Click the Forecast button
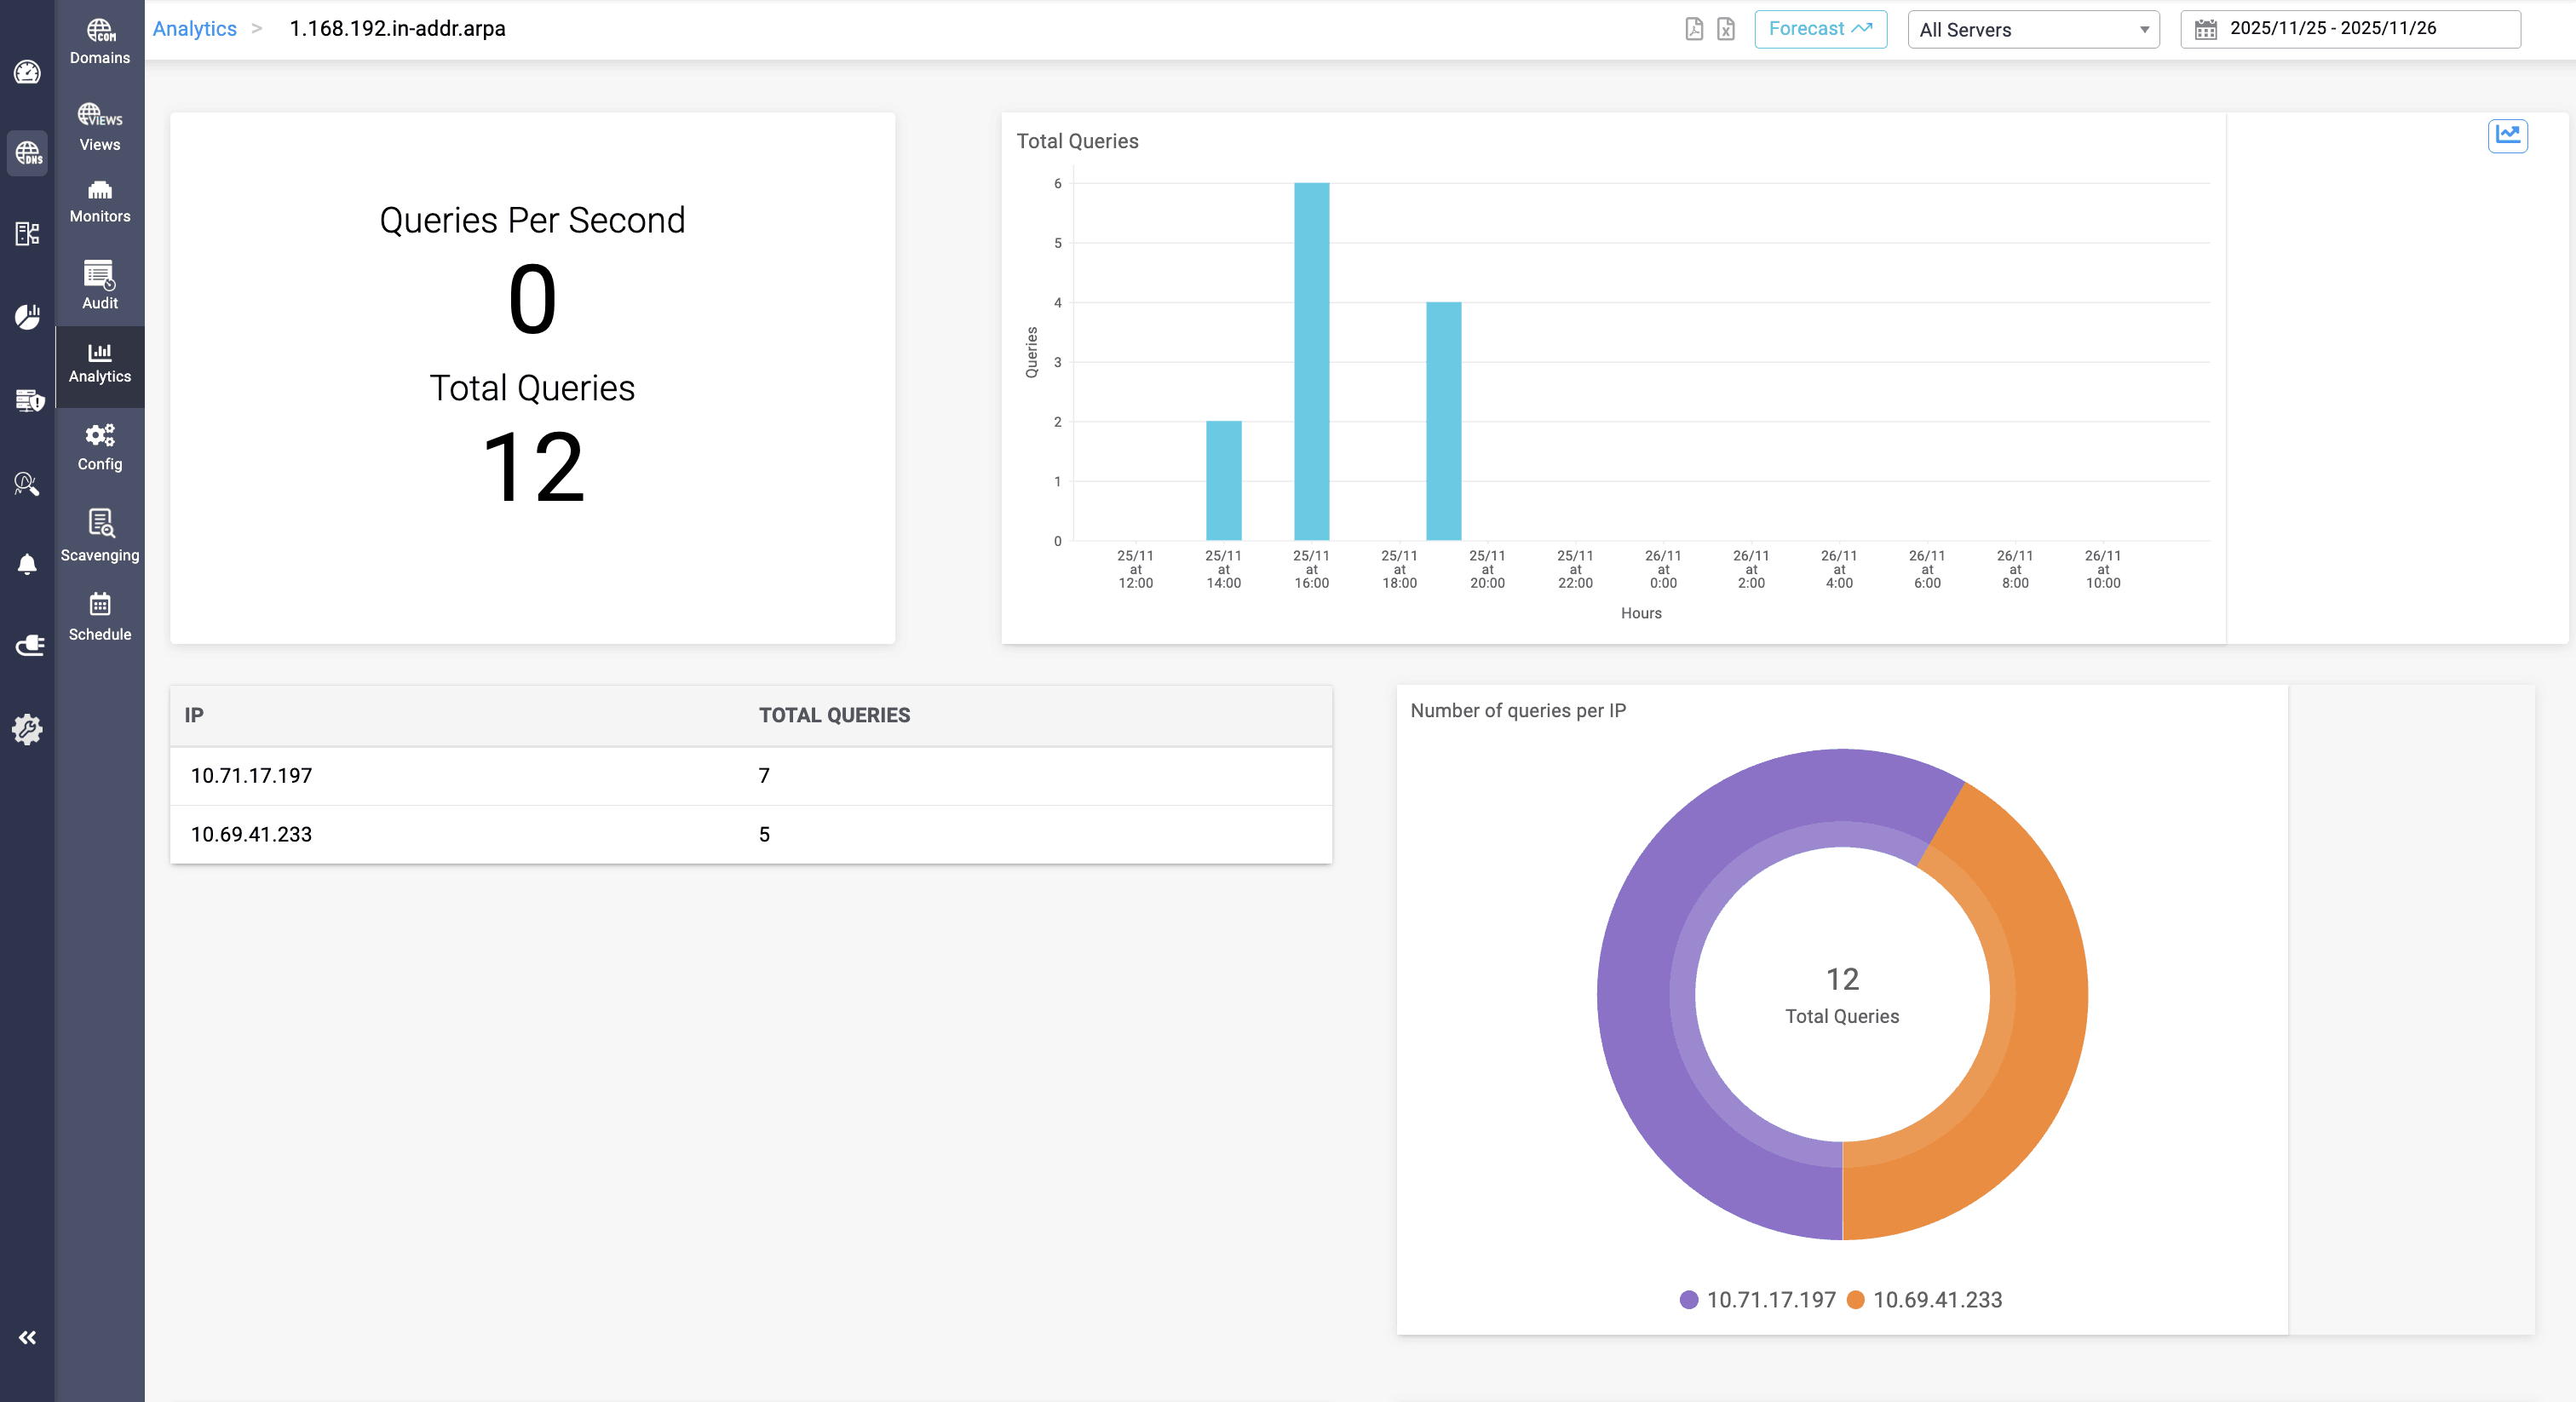This screenshot has height=1402, width=2576. click(1820, 29)
